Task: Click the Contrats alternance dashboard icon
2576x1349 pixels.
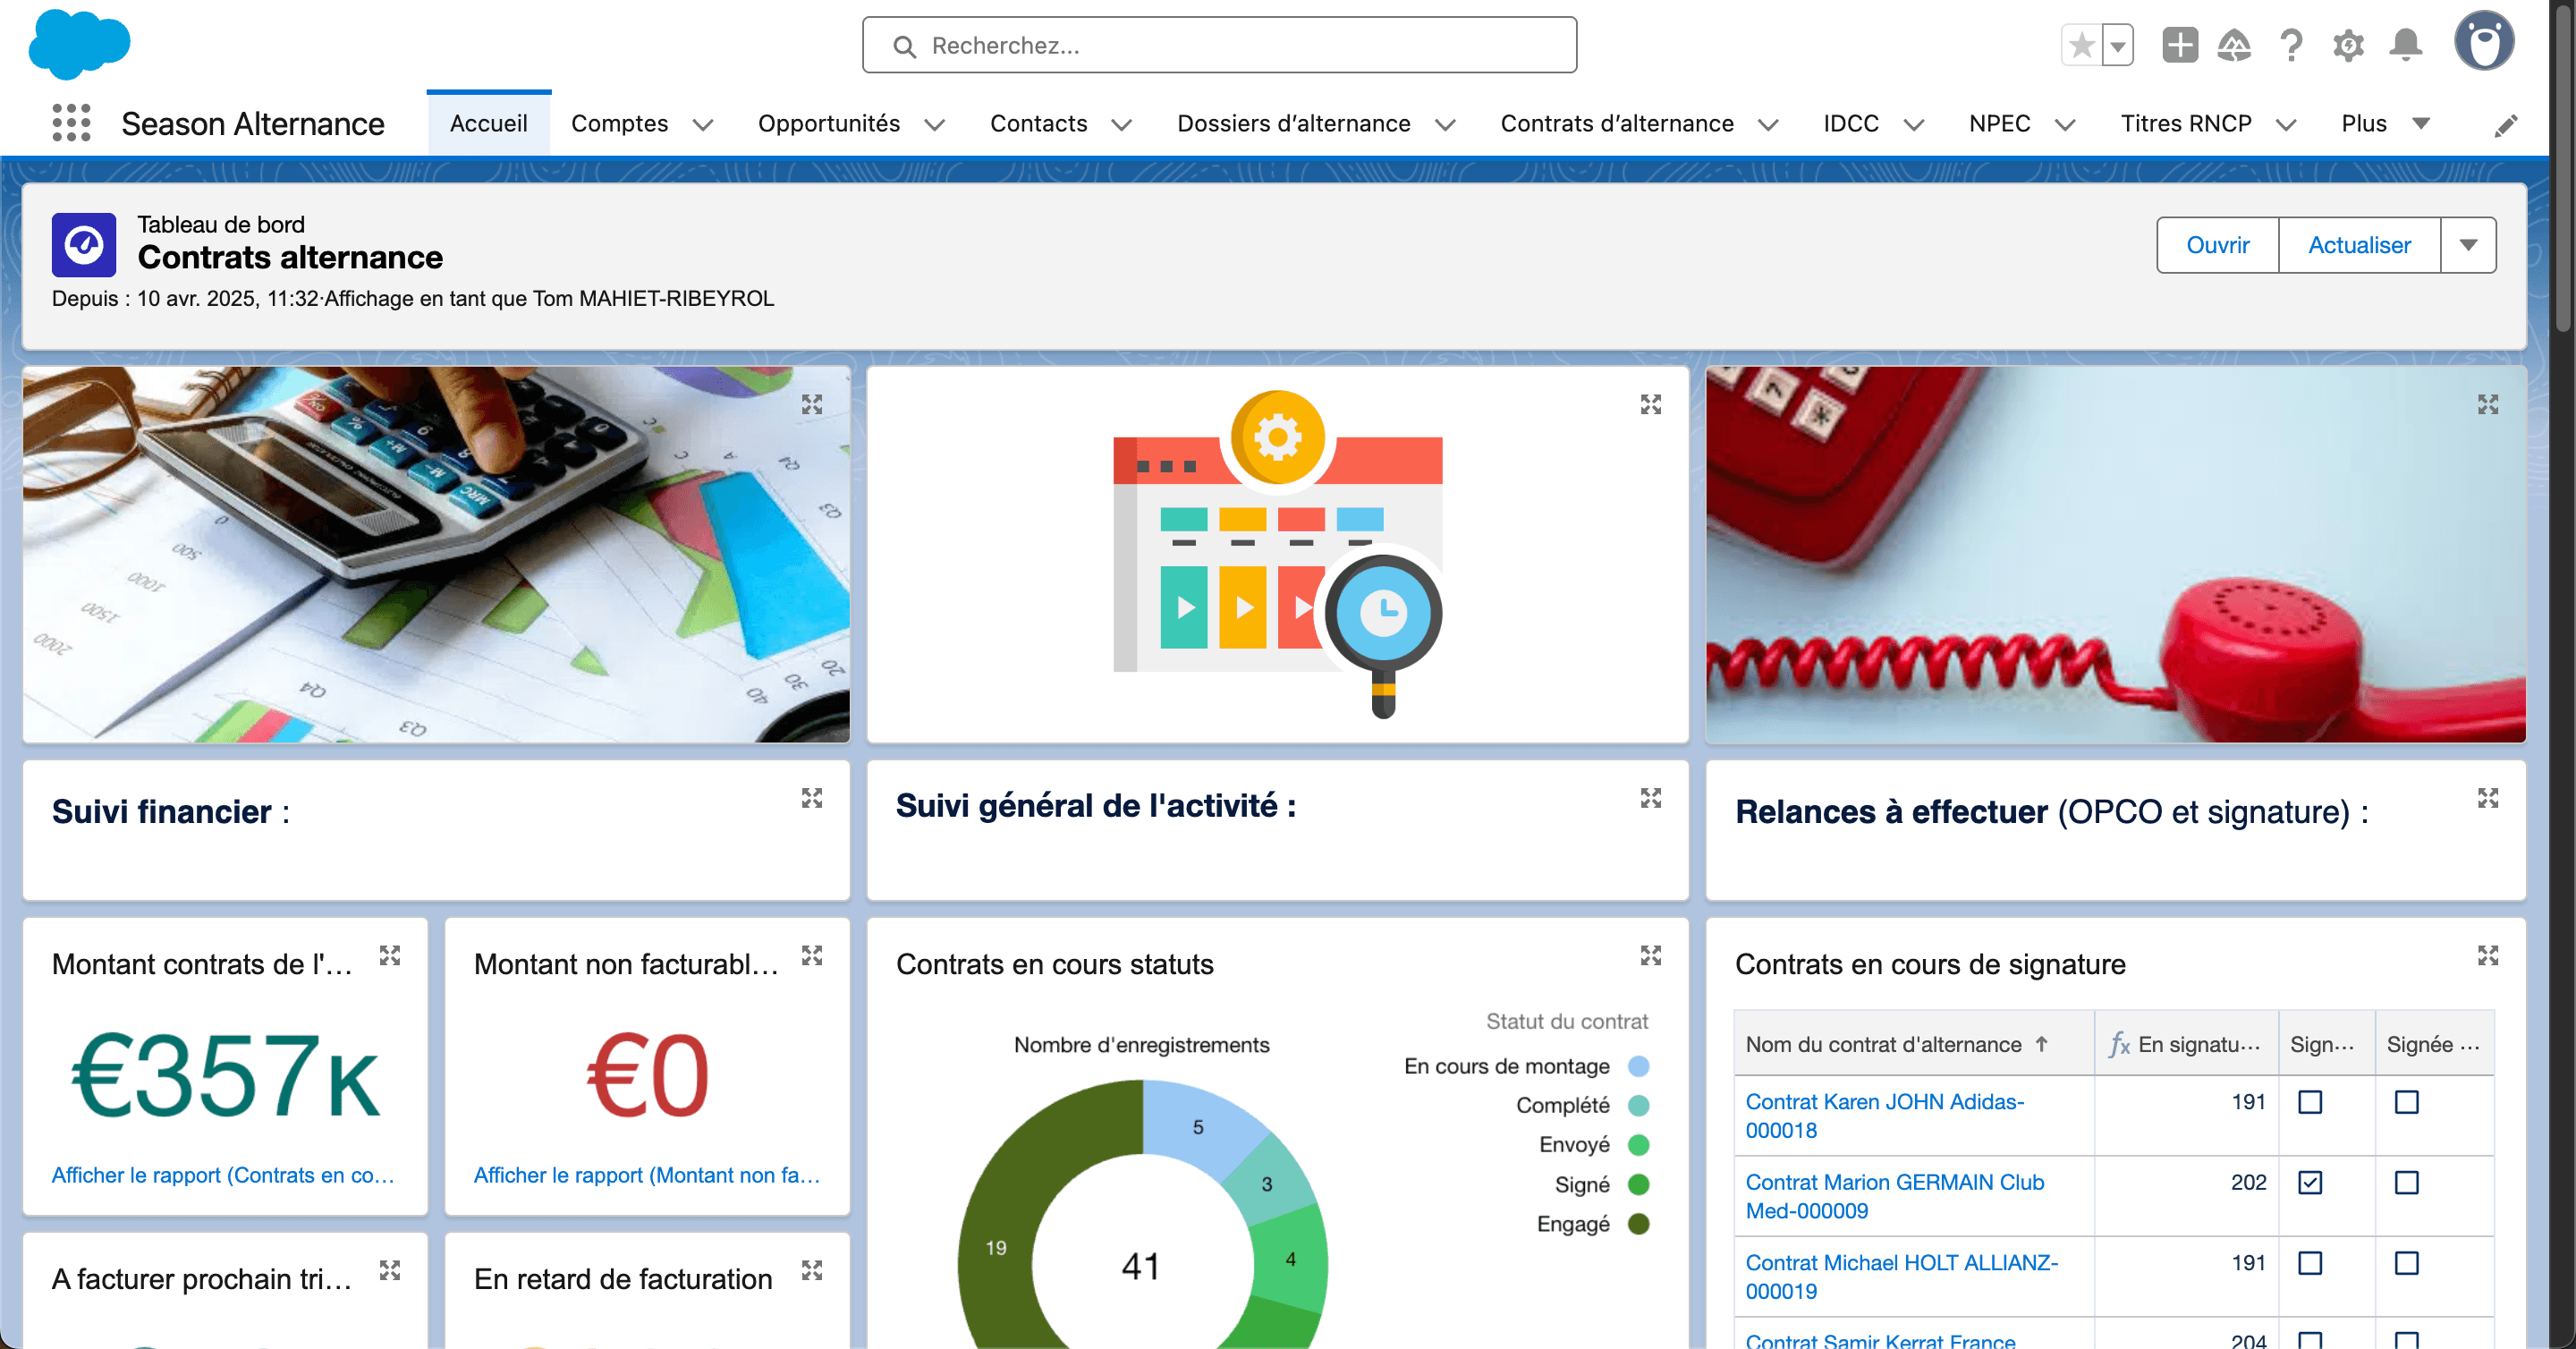Action: pyautogui.click(x=84, y=245)
